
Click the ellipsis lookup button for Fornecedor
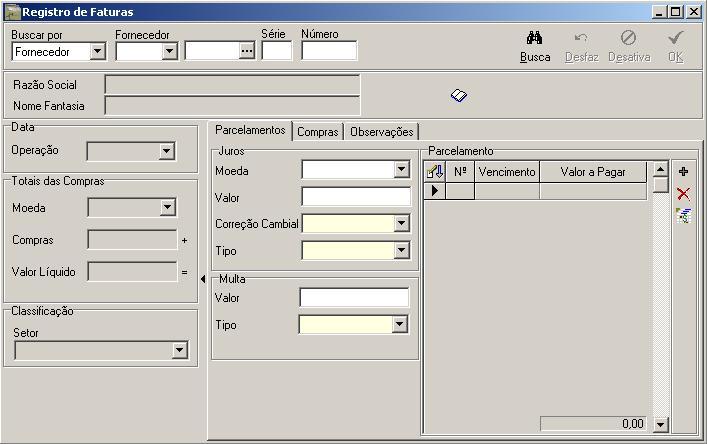[247, 51]
